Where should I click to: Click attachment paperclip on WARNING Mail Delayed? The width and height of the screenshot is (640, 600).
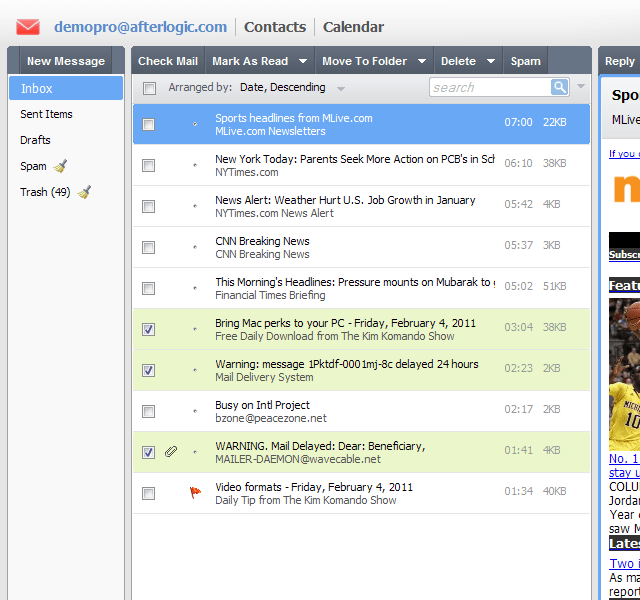[171, 451]
